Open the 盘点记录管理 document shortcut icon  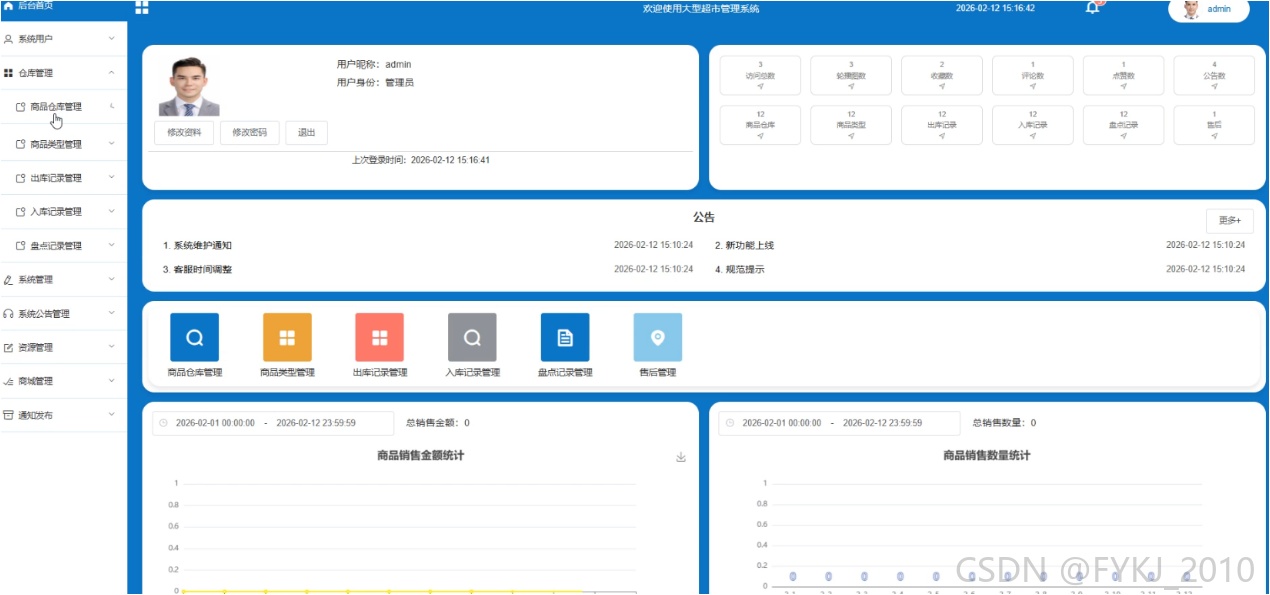[565, 337]
